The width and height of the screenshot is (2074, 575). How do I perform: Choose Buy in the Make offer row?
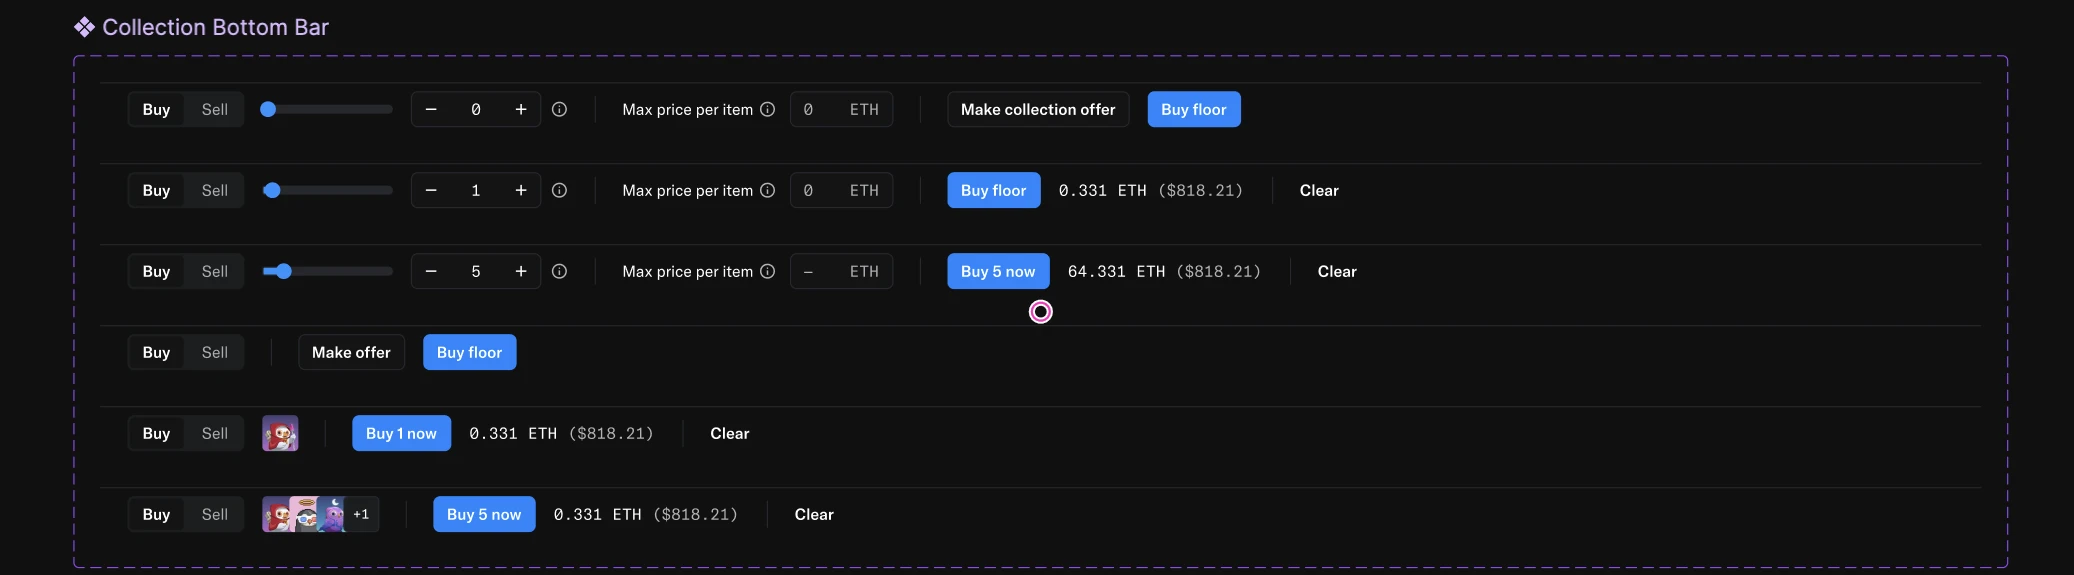coord(156,353)
